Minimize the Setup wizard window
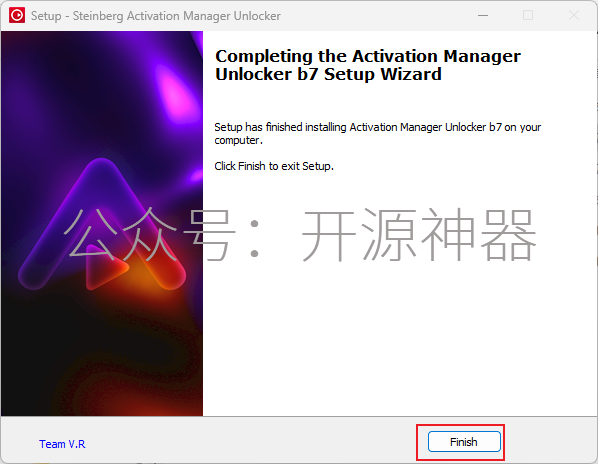Viewport: 598px width, 464px height. coord(483,16)
